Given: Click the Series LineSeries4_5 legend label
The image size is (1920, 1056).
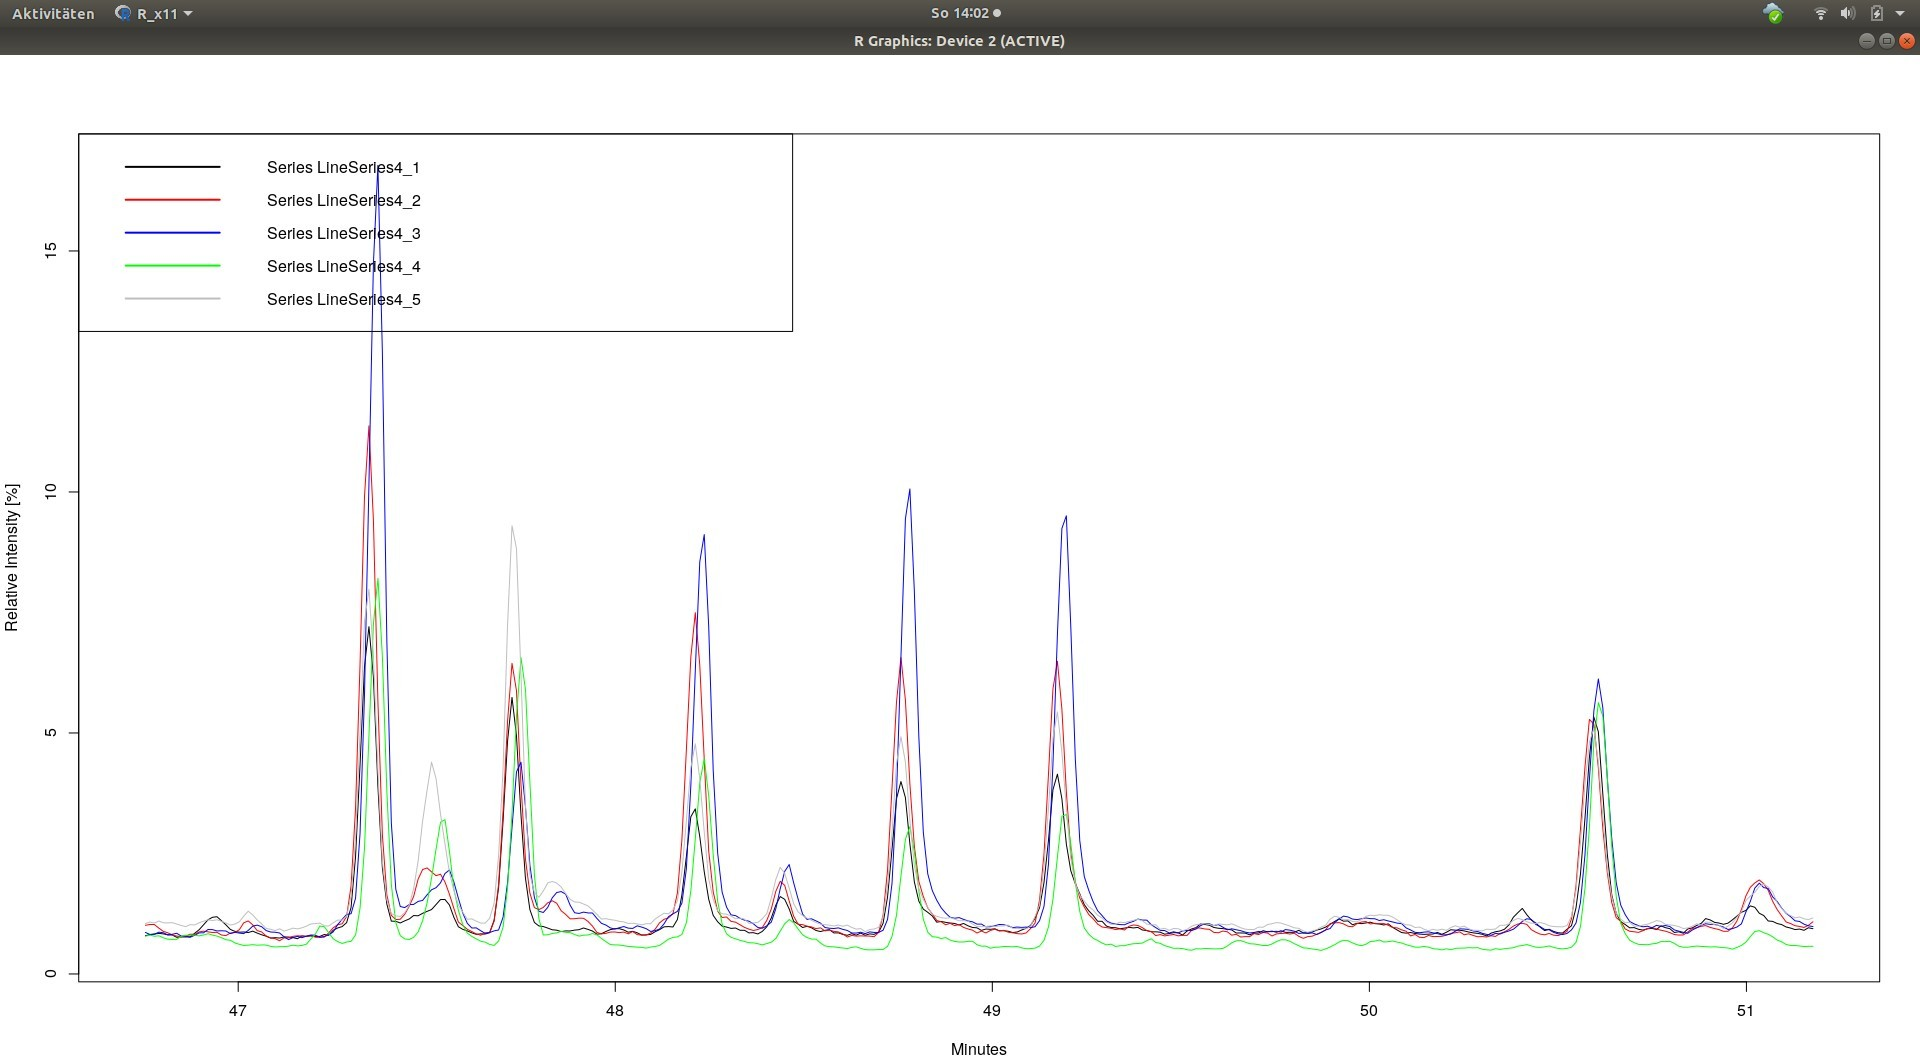Looking at the screenshot, I should (343, 299).
